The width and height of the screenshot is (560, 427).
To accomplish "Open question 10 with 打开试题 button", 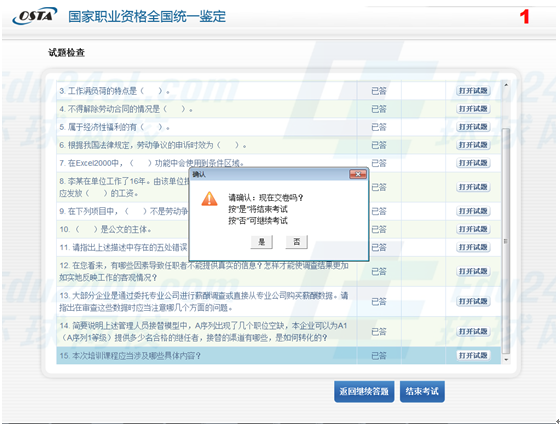I will click(473, 229).
